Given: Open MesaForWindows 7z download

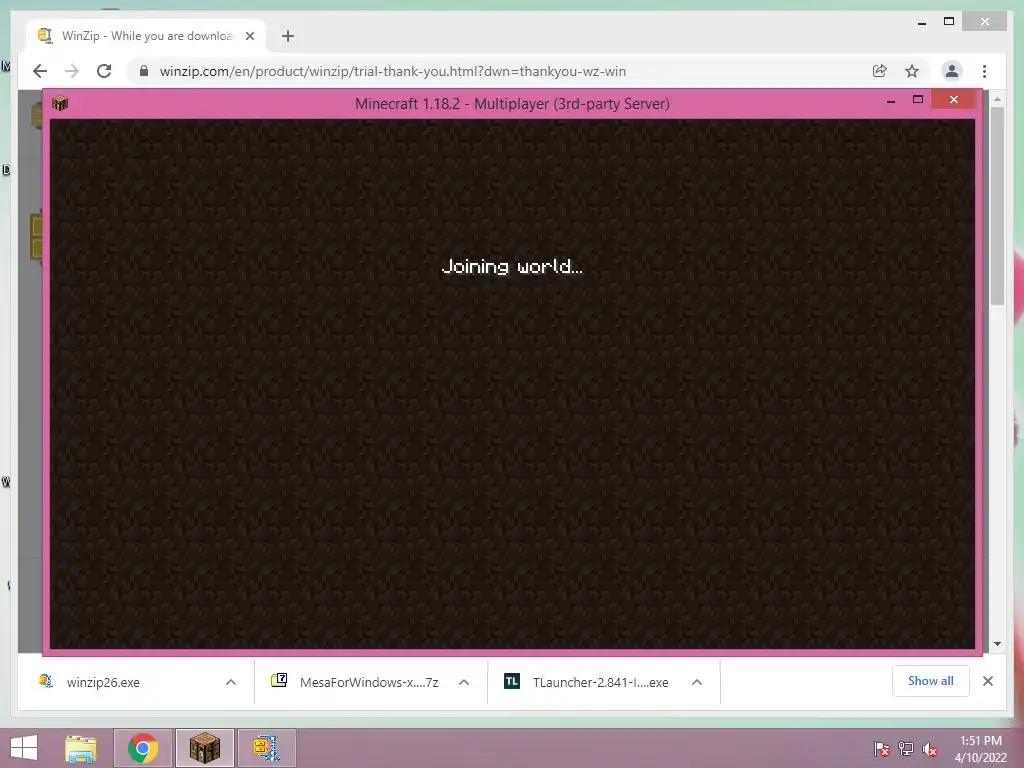Looking at the screenshot, I should tap(368, 682).
